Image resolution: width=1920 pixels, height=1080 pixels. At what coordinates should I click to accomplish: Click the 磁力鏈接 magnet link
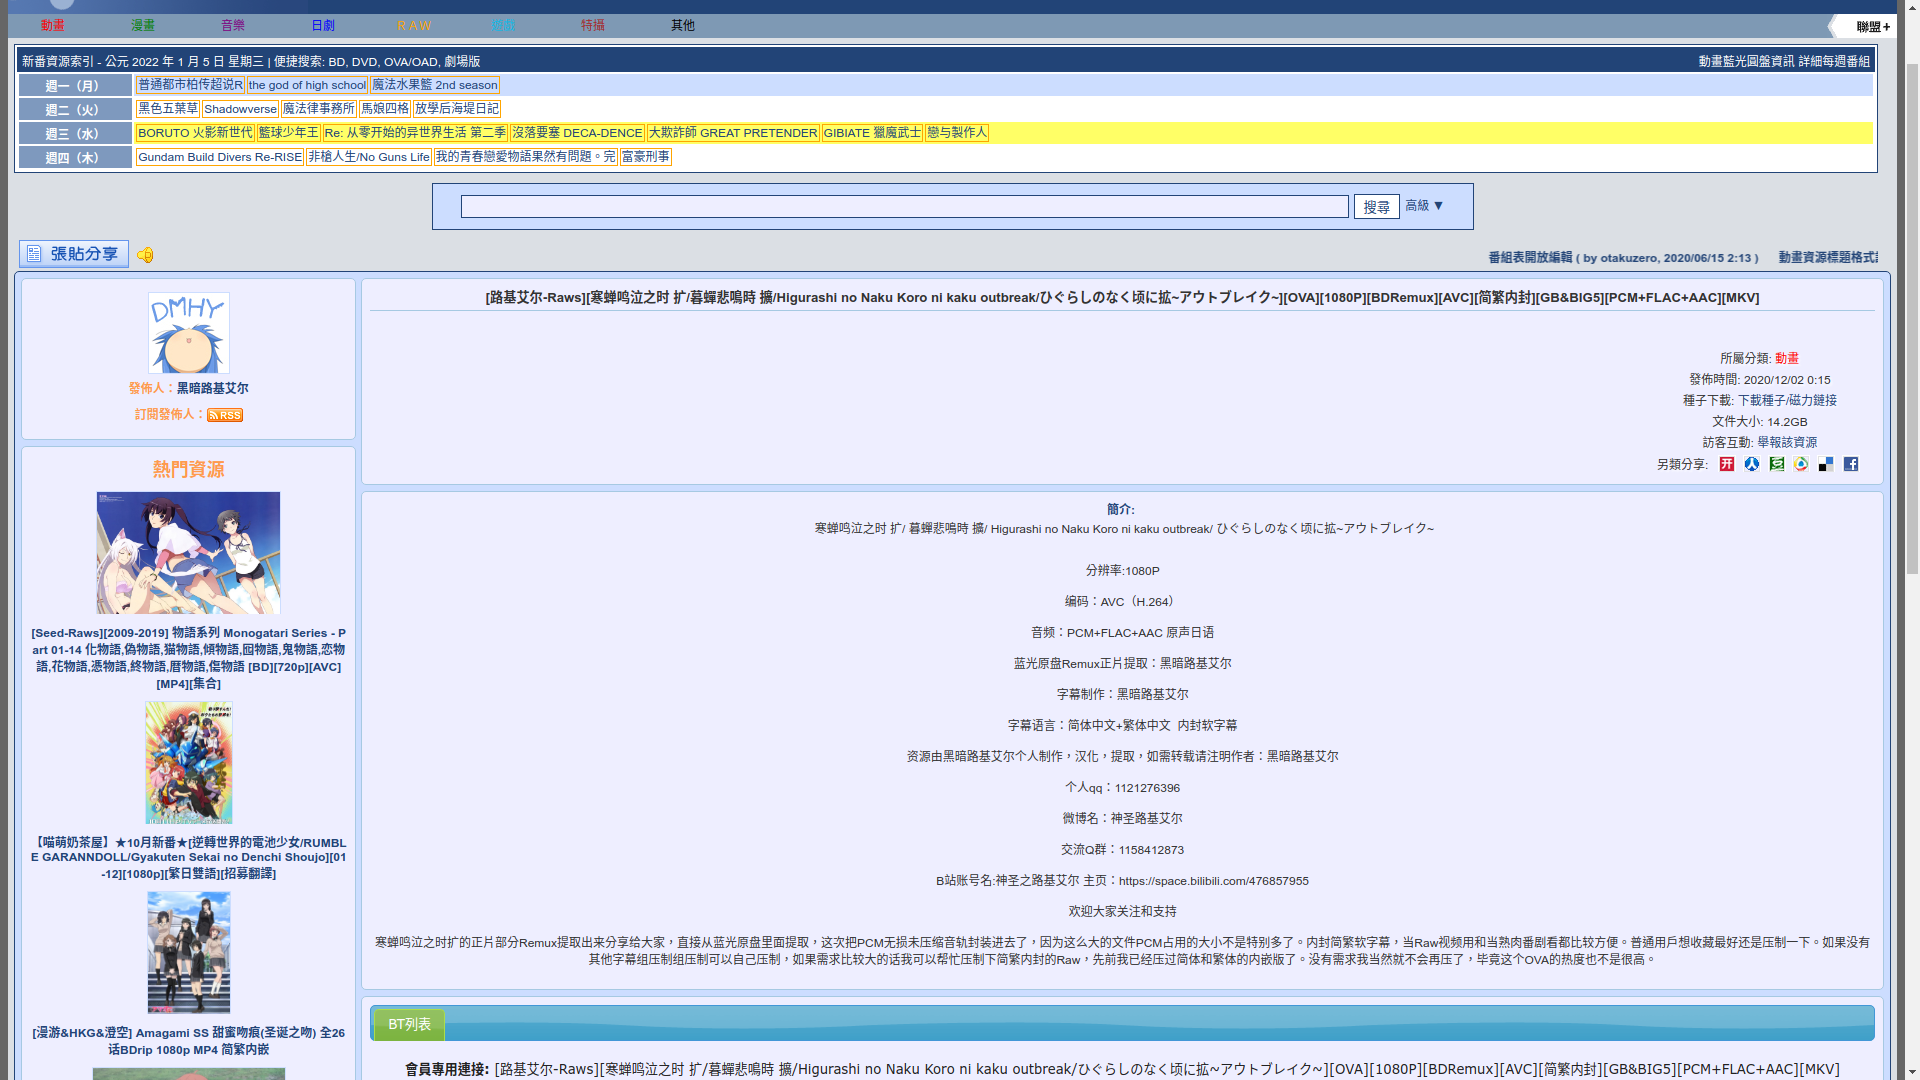(x=1813, y=400)
